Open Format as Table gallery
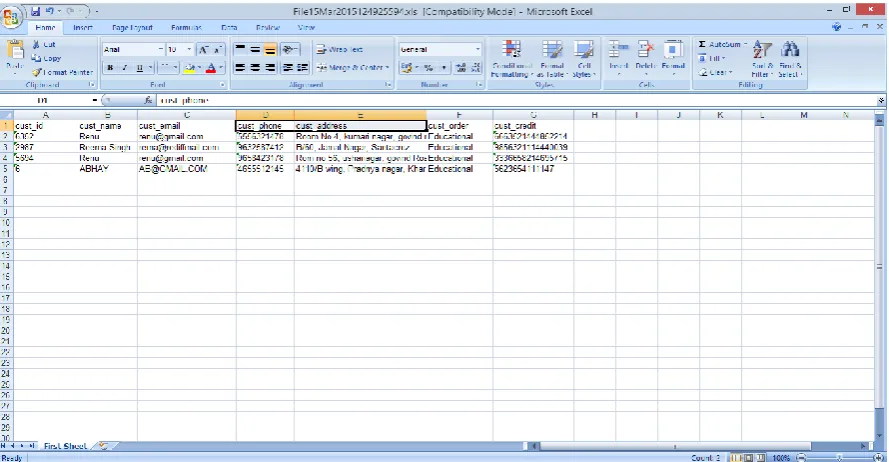Image resolution: width=889 pixels, height=462 pixels. pos(552,59)
